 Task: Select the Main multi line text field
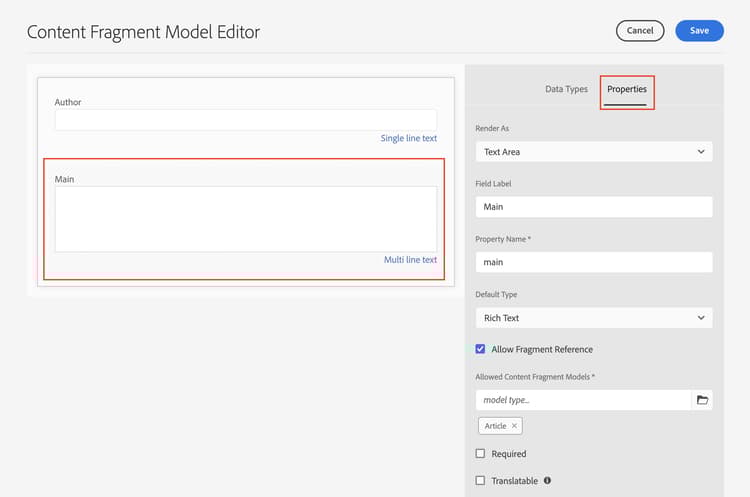[x=245, y=218]
